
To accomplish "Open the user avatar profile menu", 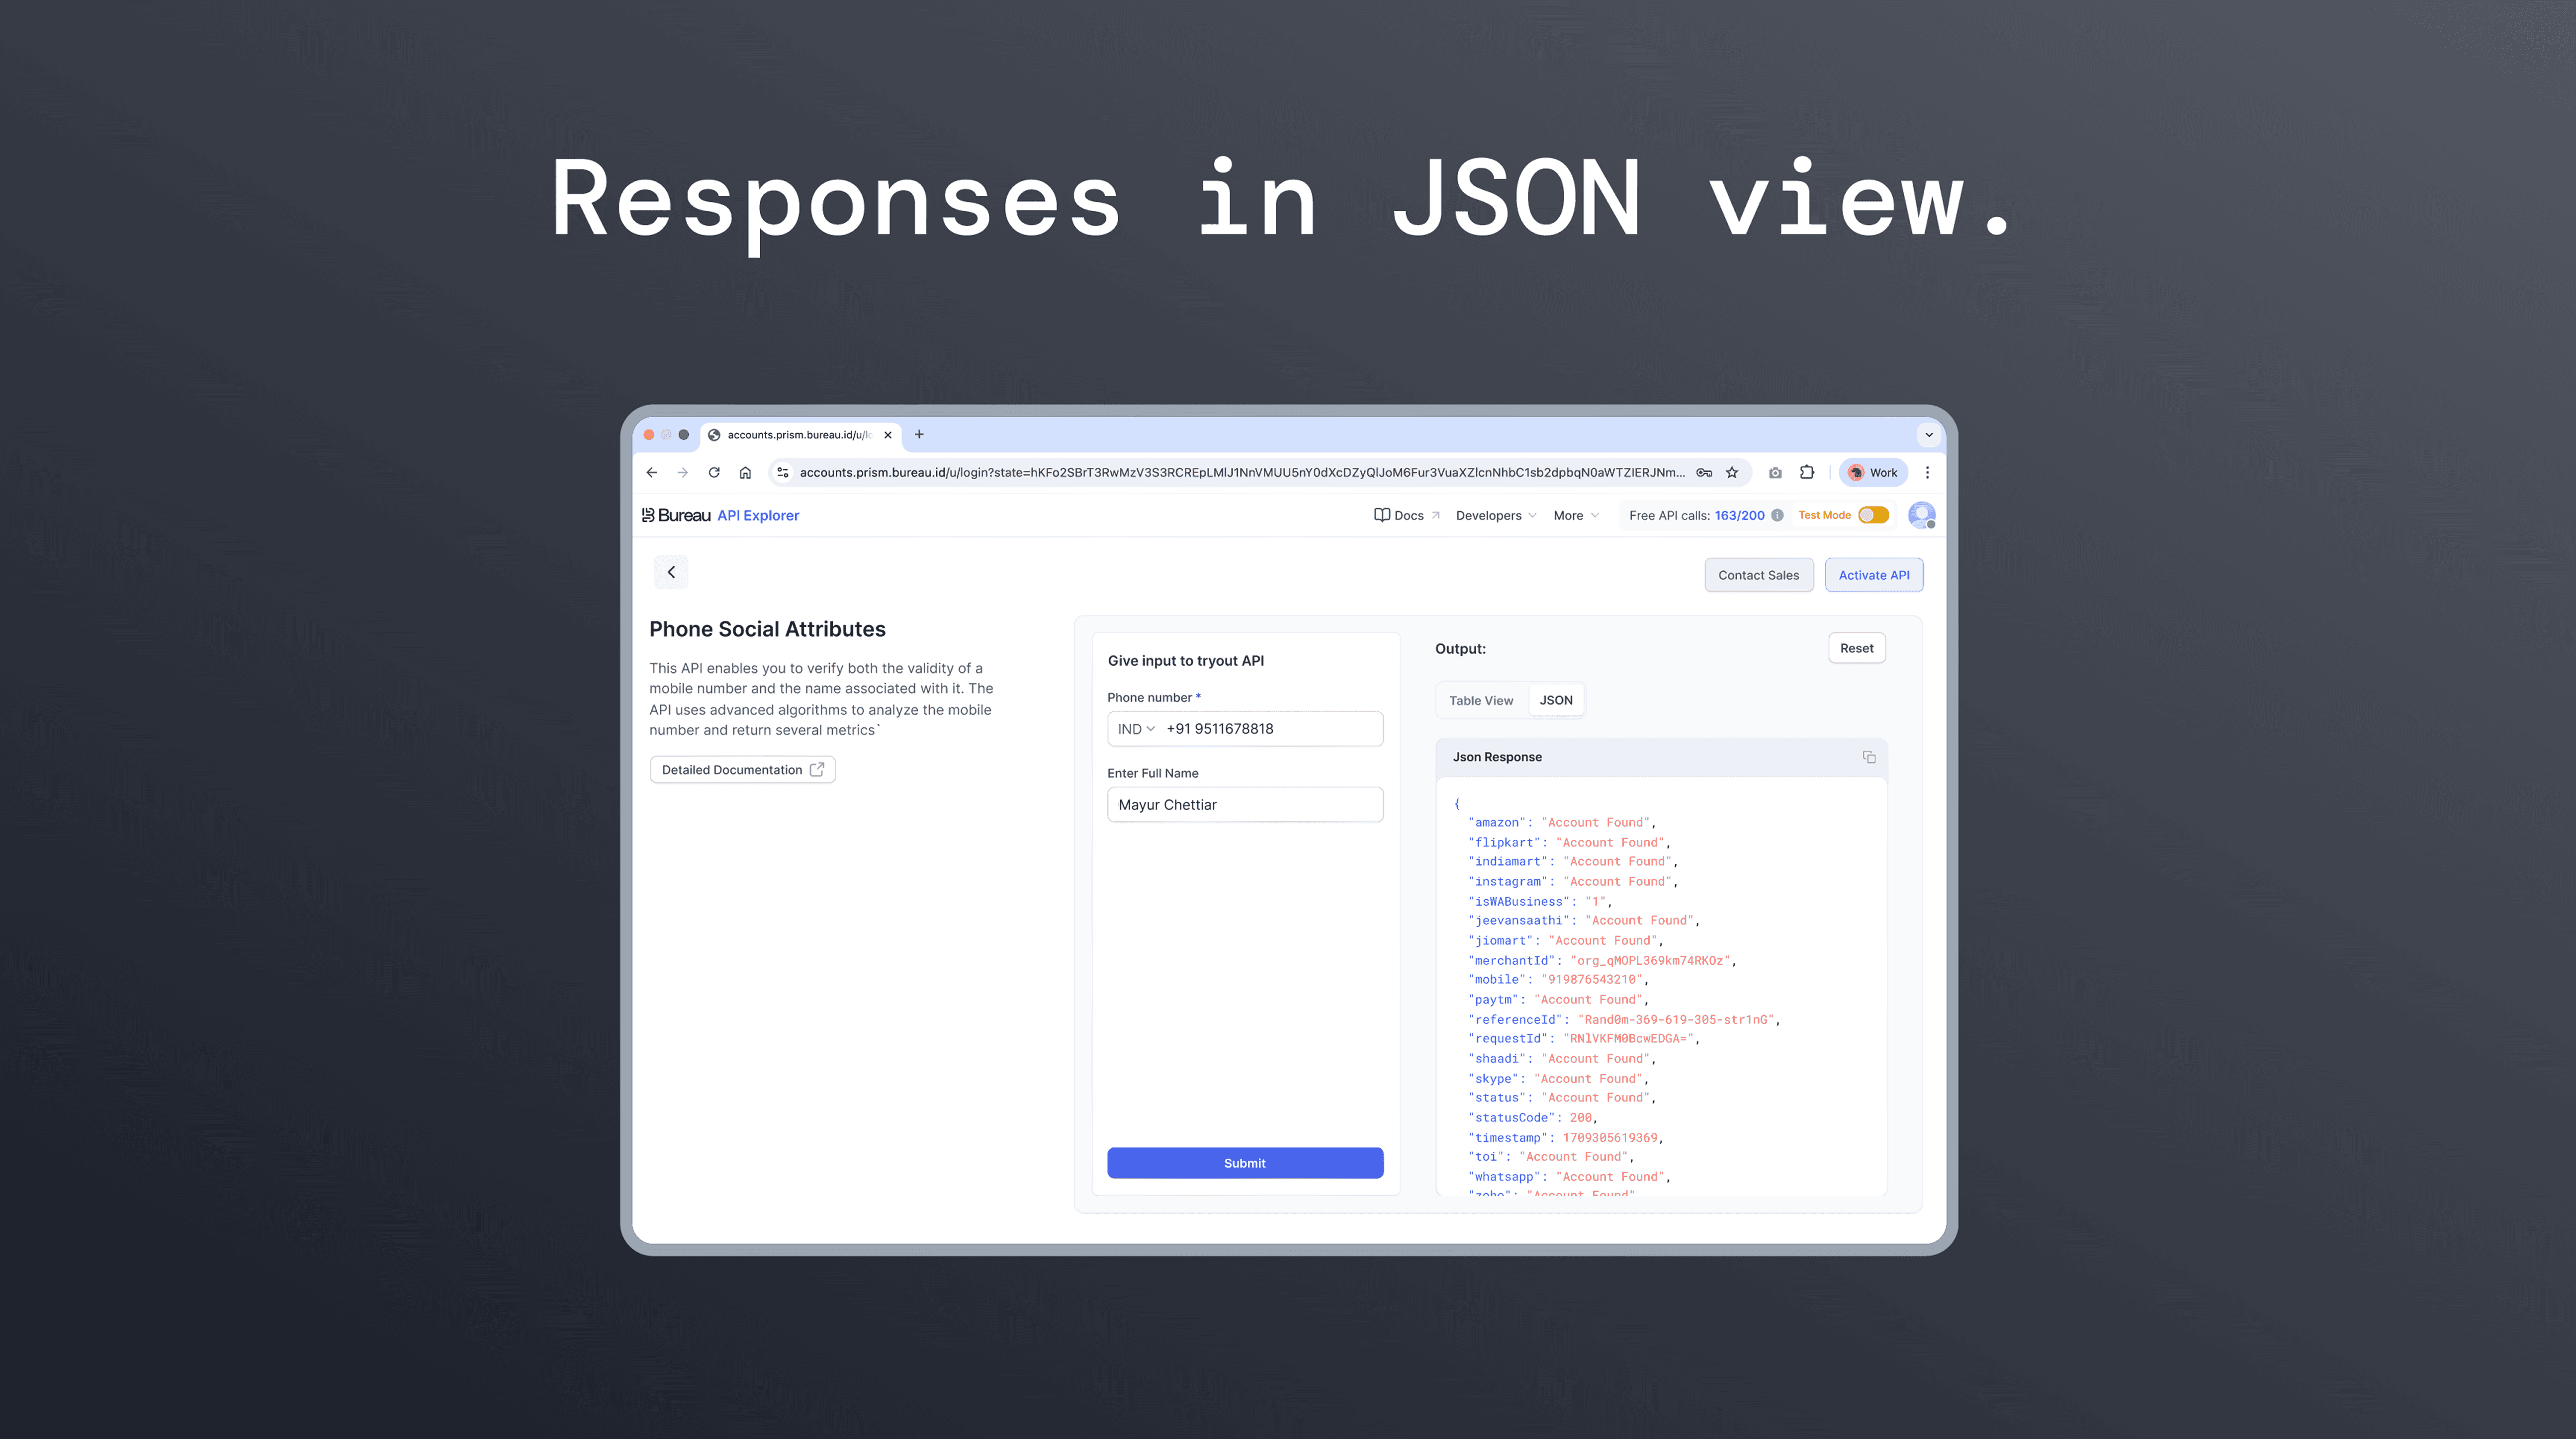I will tap(1921, 515).
